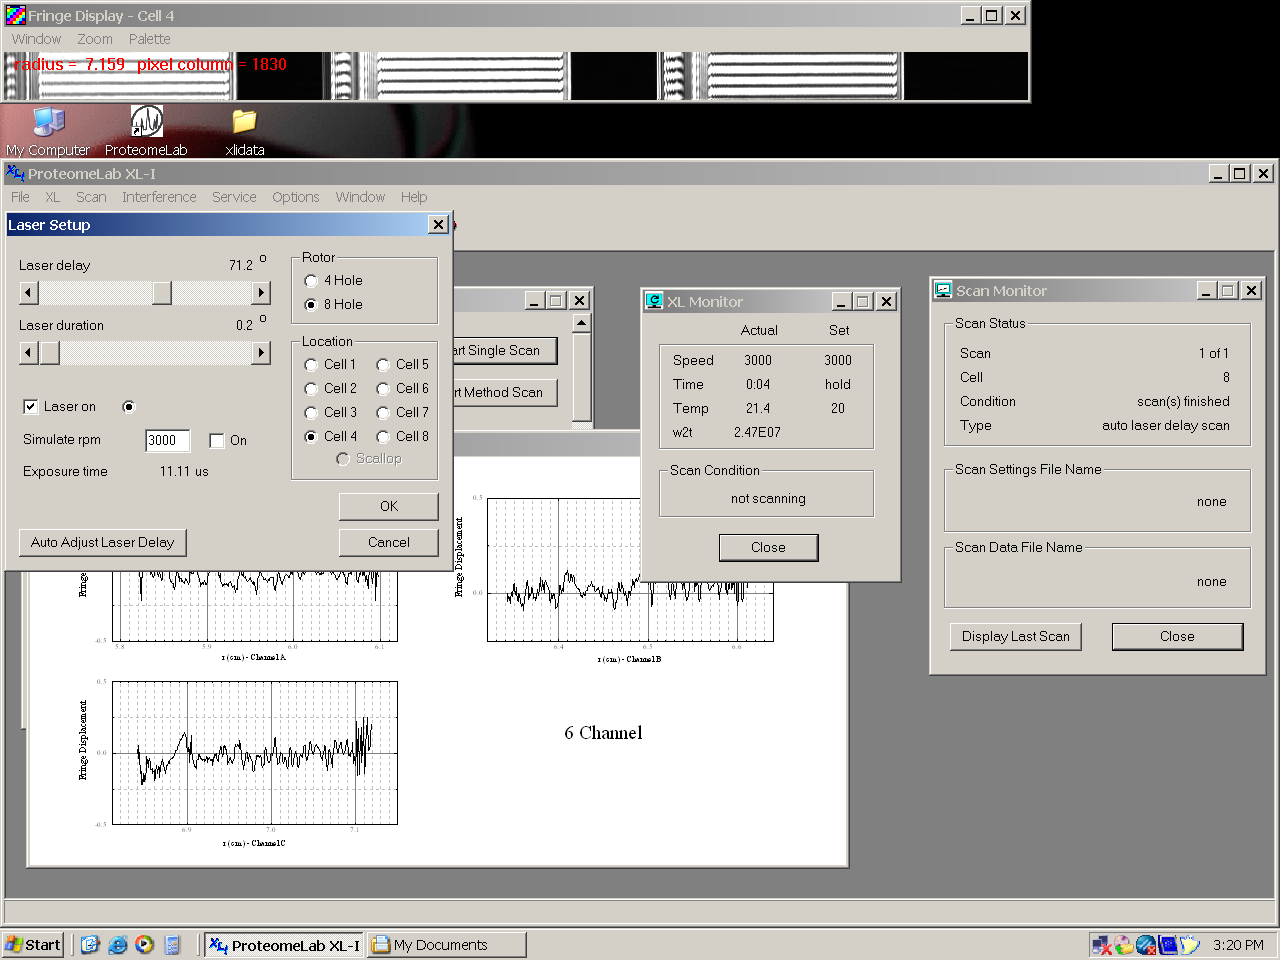Open the Interference menu

click(x=159, y=197)
